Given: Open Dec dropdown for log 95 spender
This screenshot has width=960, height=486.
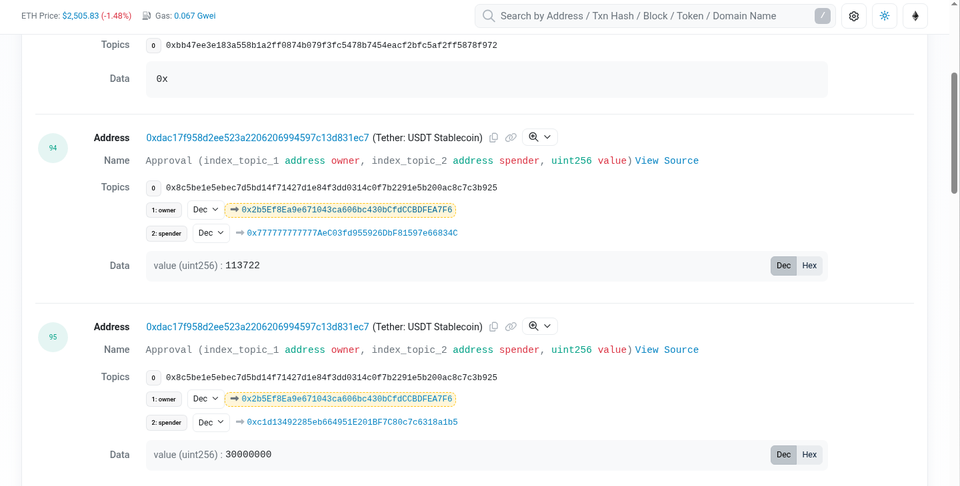Looking at the screenshot, I should click(211, 422).
